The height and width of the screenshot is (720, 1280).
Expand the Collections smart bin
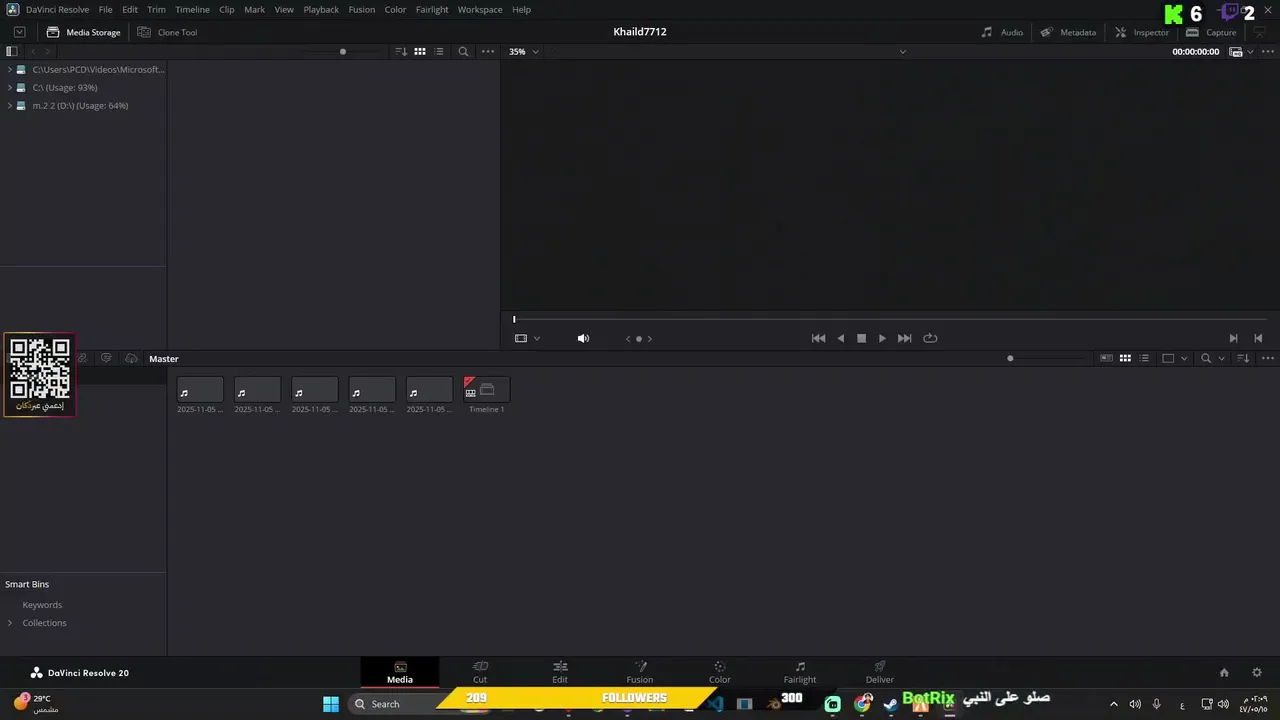coord(10,623)
